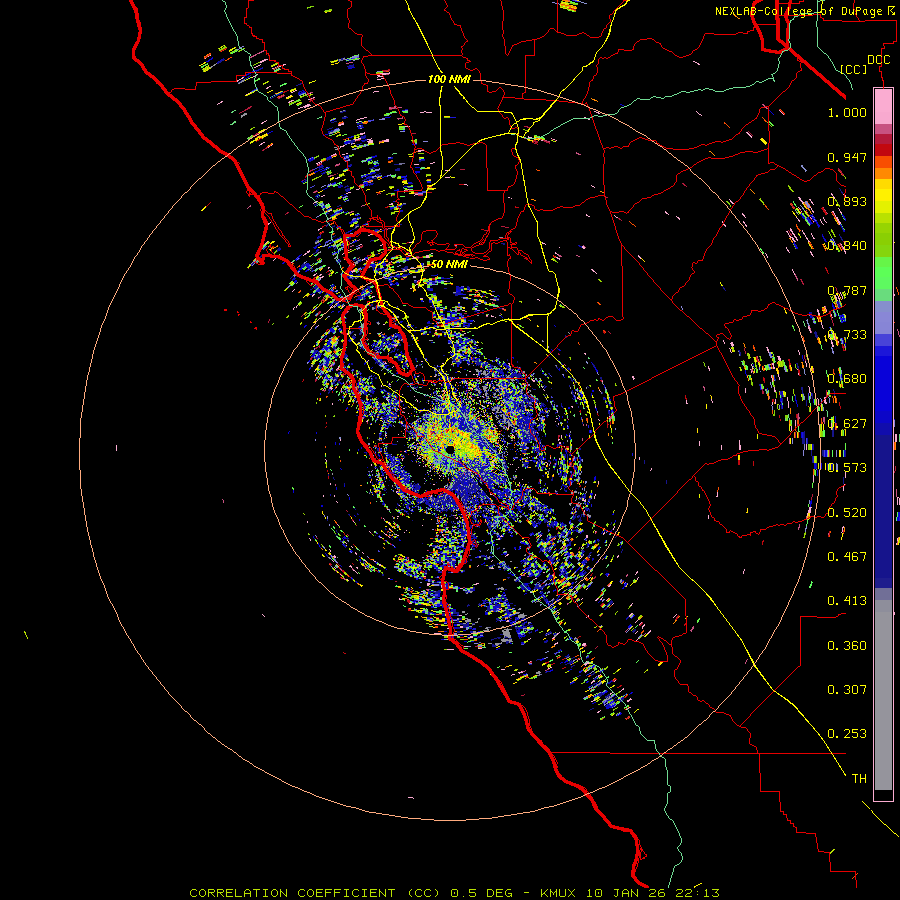Click the TH threshold label on the scale
Screen dimensions: 900x900
click(859, 779)
